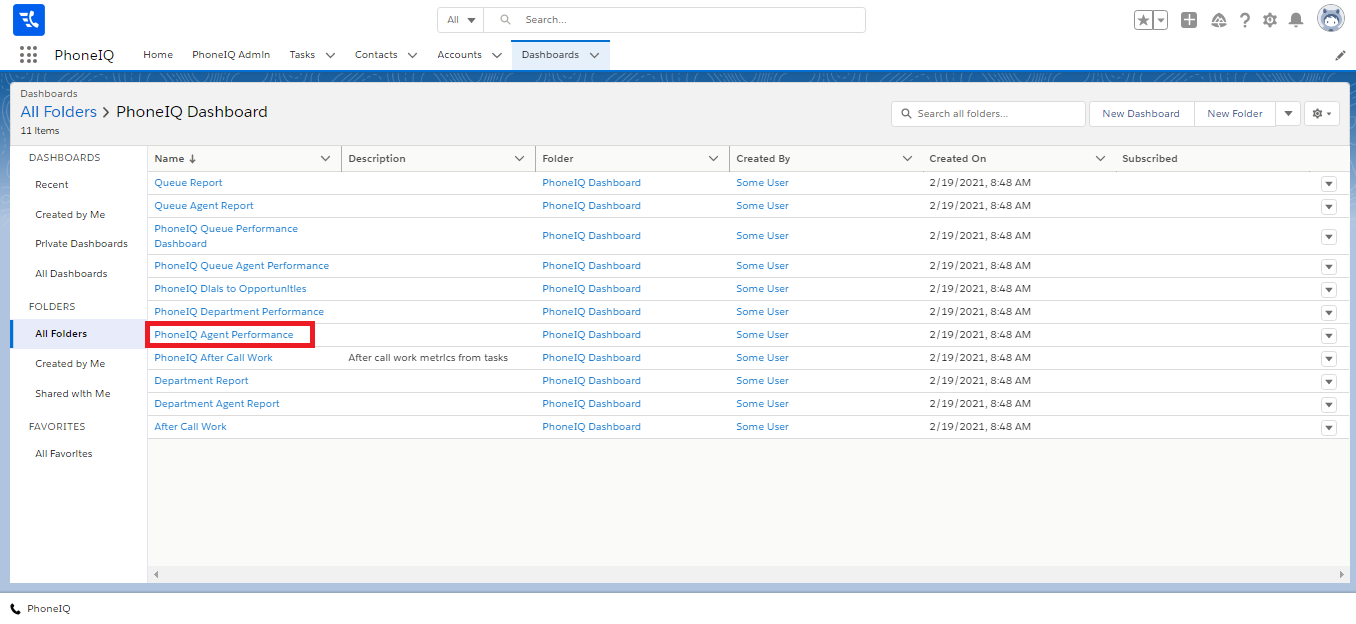Open row actions for Queue Report

click(x=1329, y=184)
